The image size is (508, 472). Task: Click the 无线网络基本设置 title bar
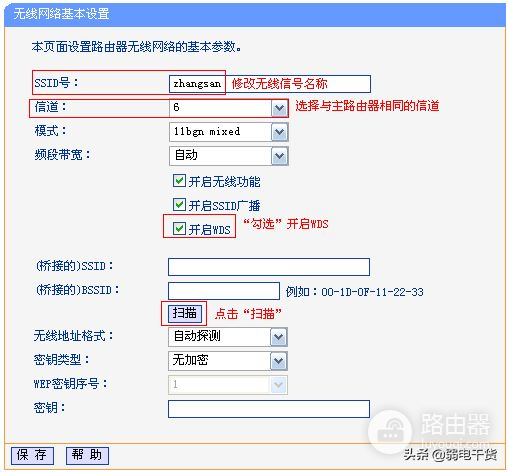(x=255, y=14)
